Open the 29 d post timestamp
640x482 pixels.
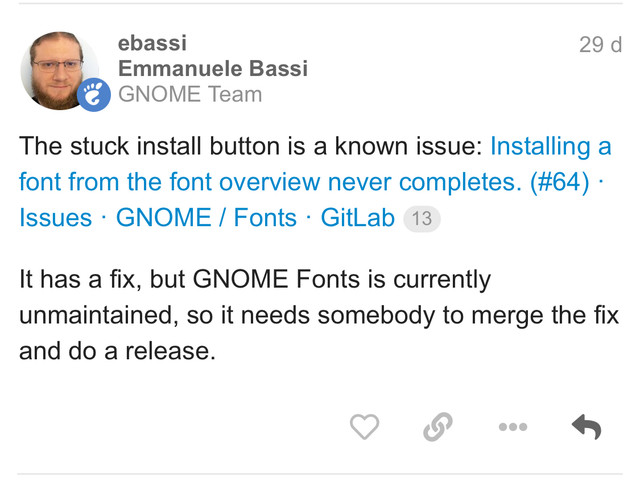point(600,44)
